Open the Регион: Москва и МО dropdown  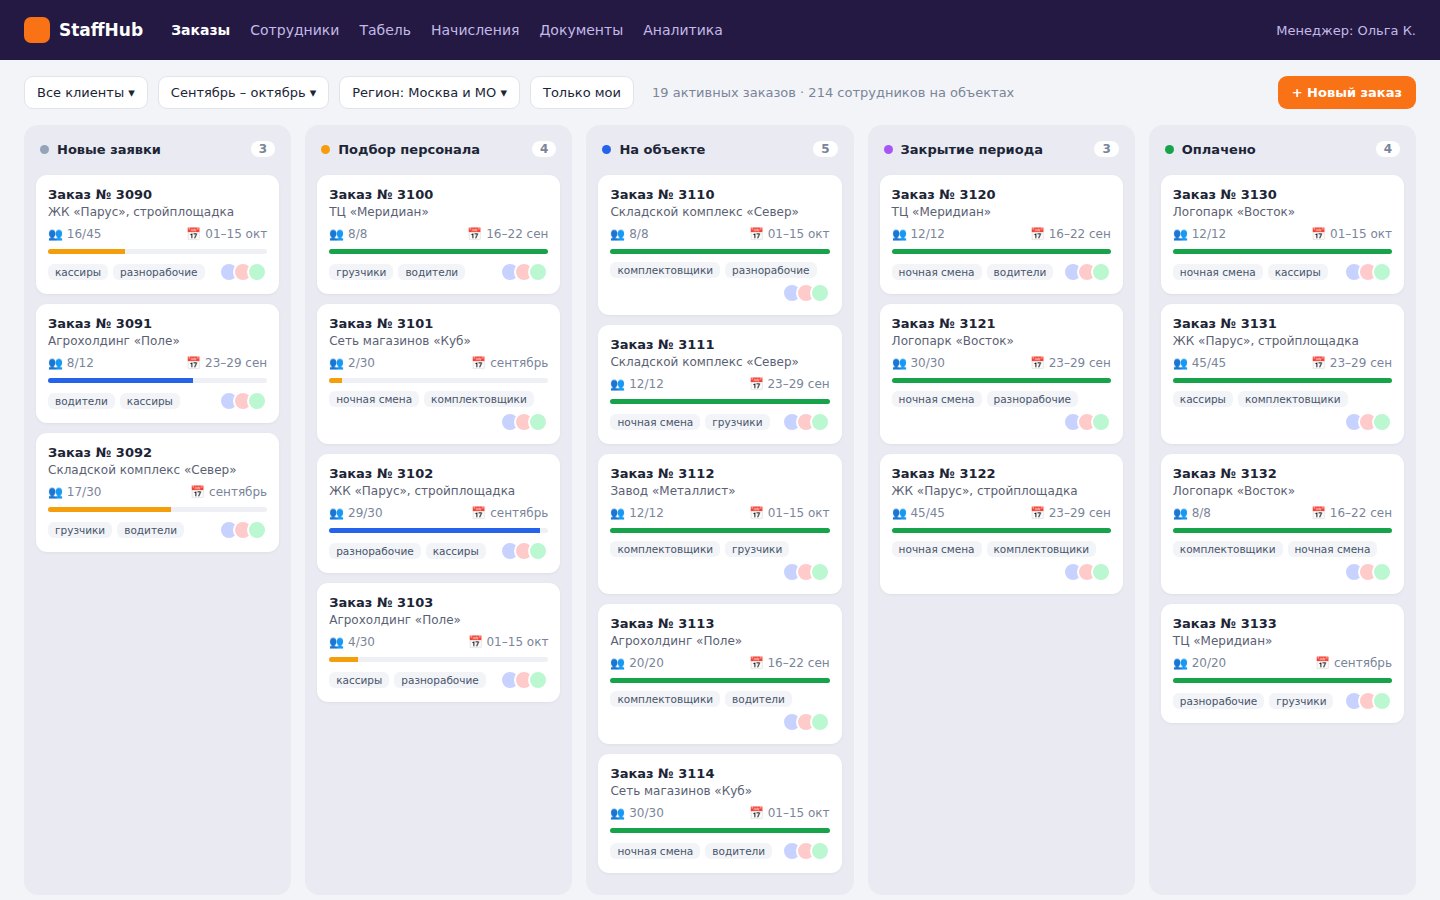(x=429, y=92)
